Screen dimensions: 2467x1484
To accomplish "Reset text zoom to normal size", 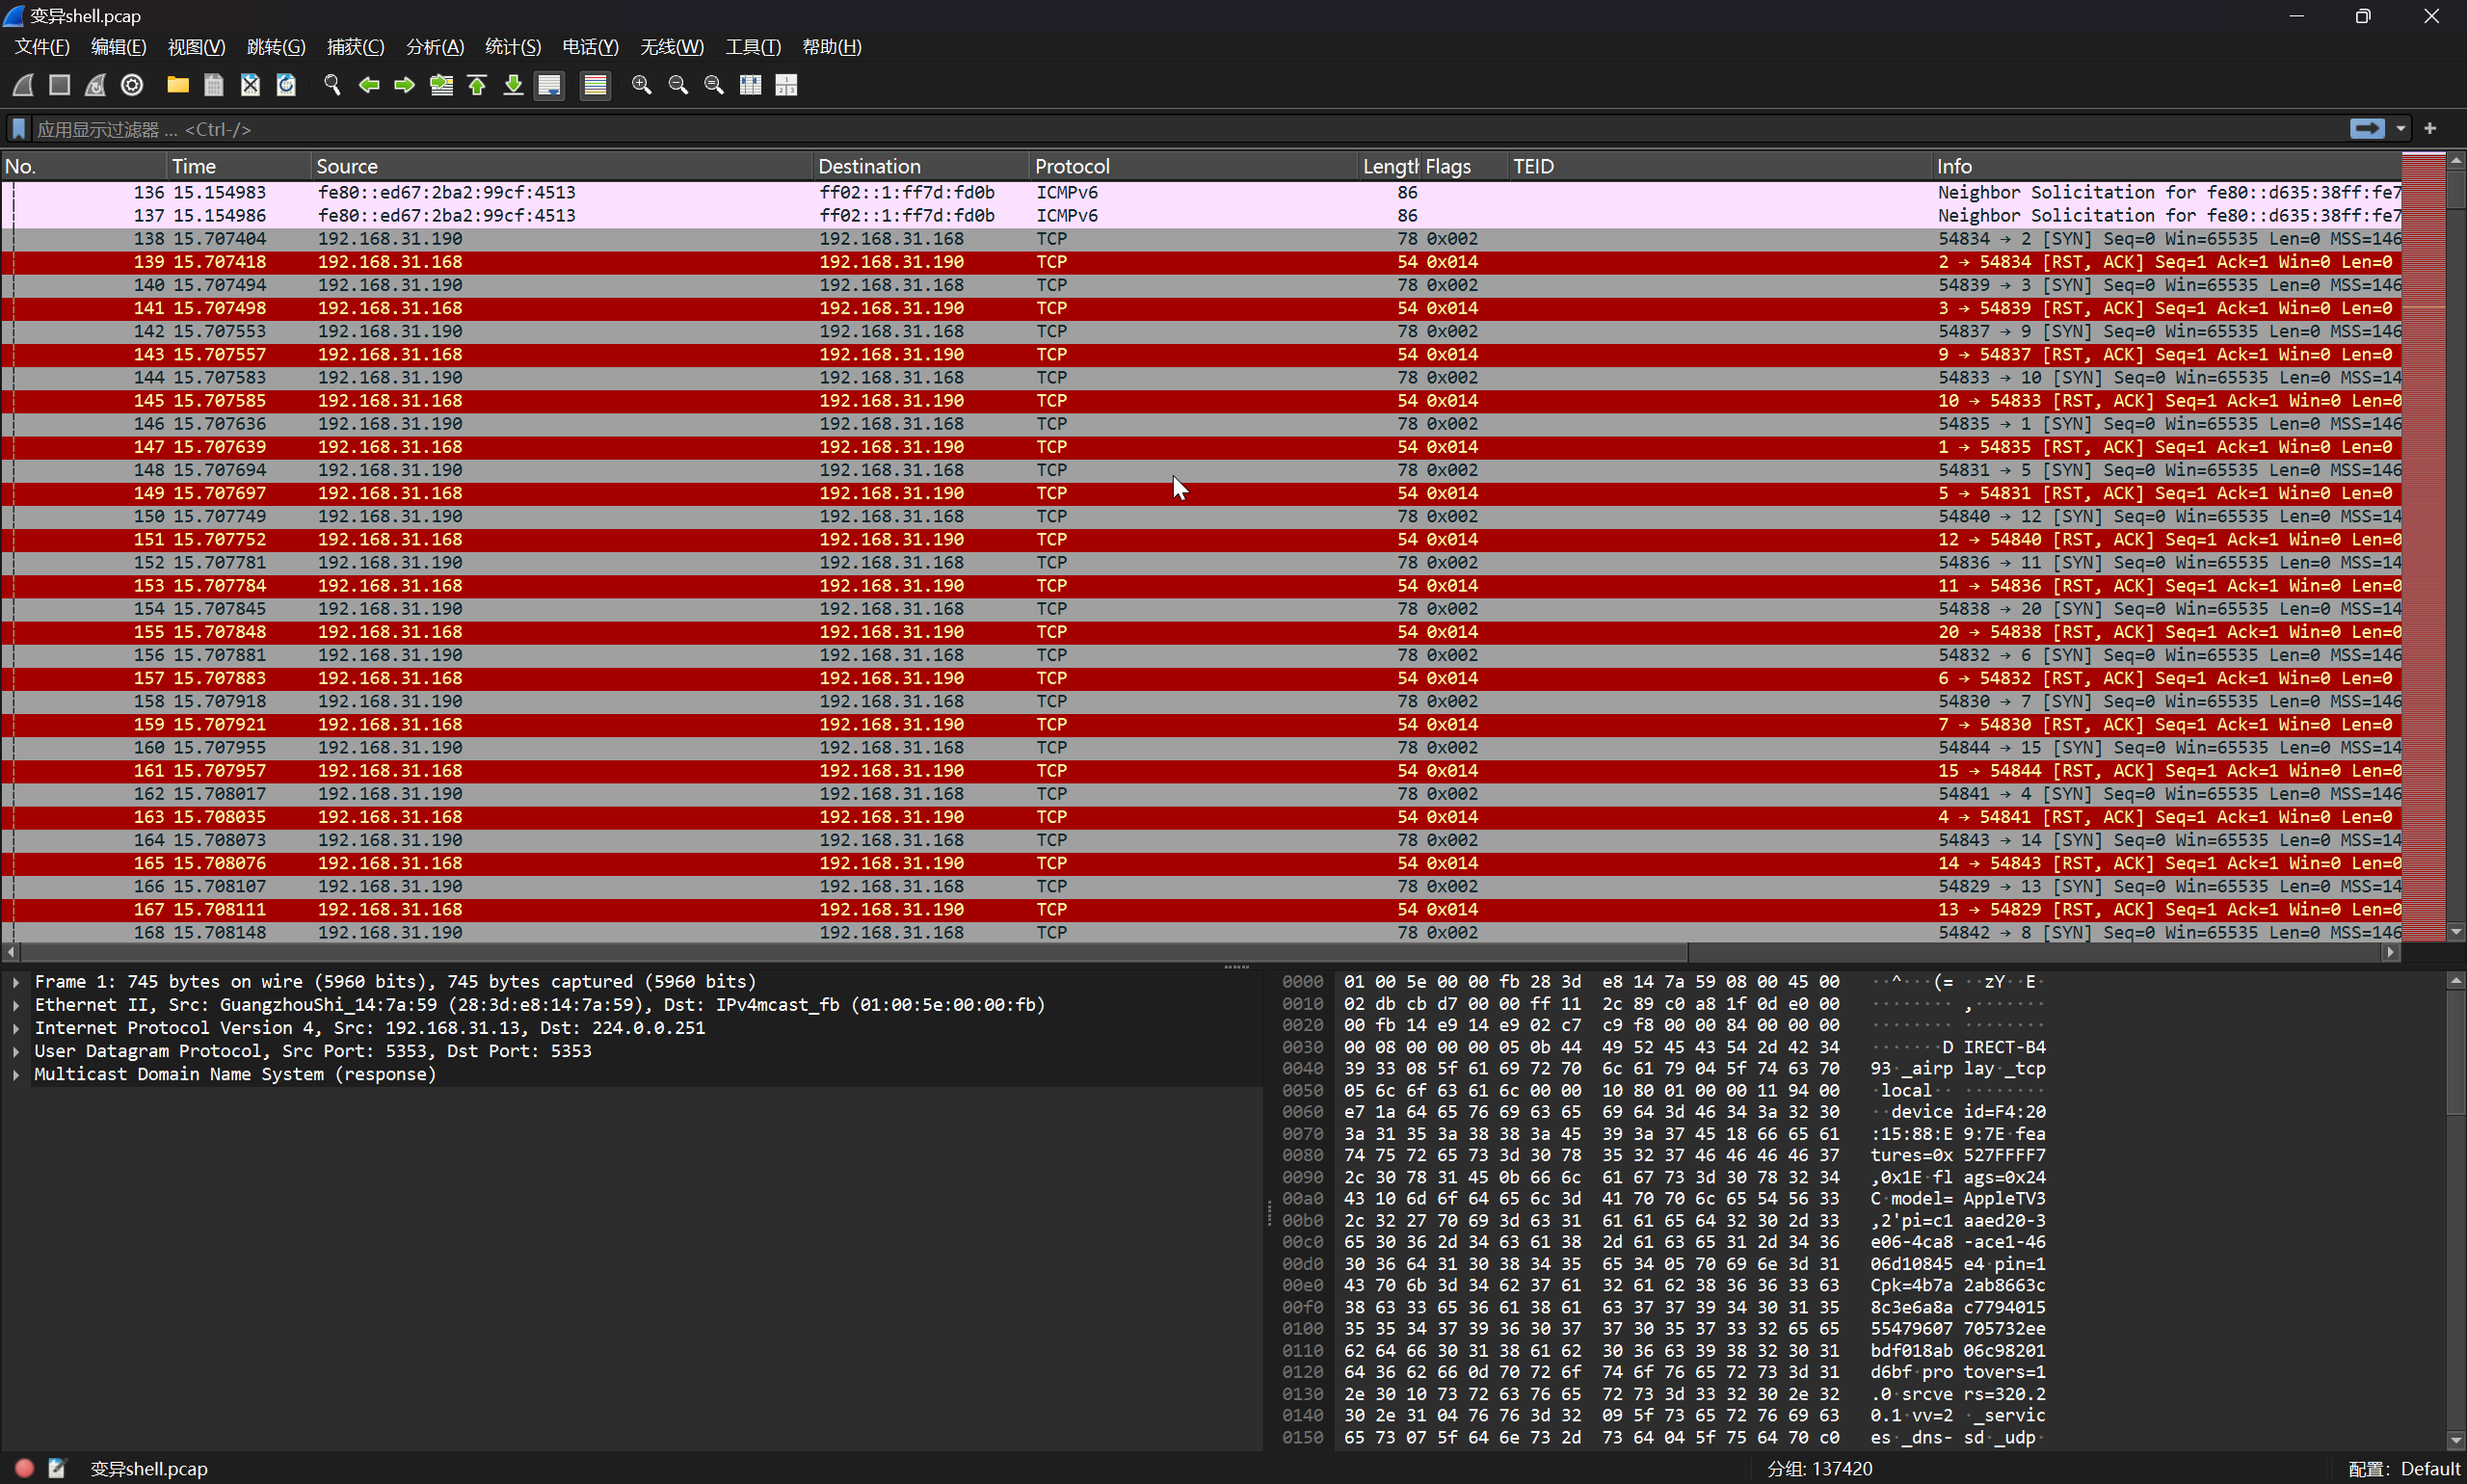I will [714, 85].
